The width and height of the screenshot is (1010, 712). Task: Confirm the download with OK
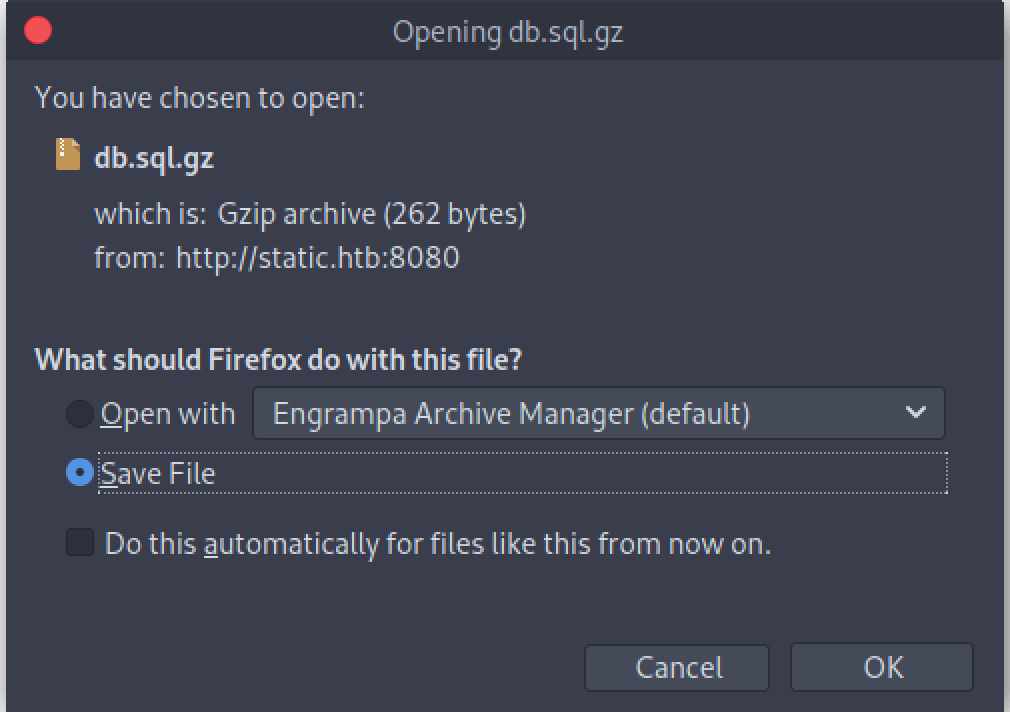tap(881, 667)
